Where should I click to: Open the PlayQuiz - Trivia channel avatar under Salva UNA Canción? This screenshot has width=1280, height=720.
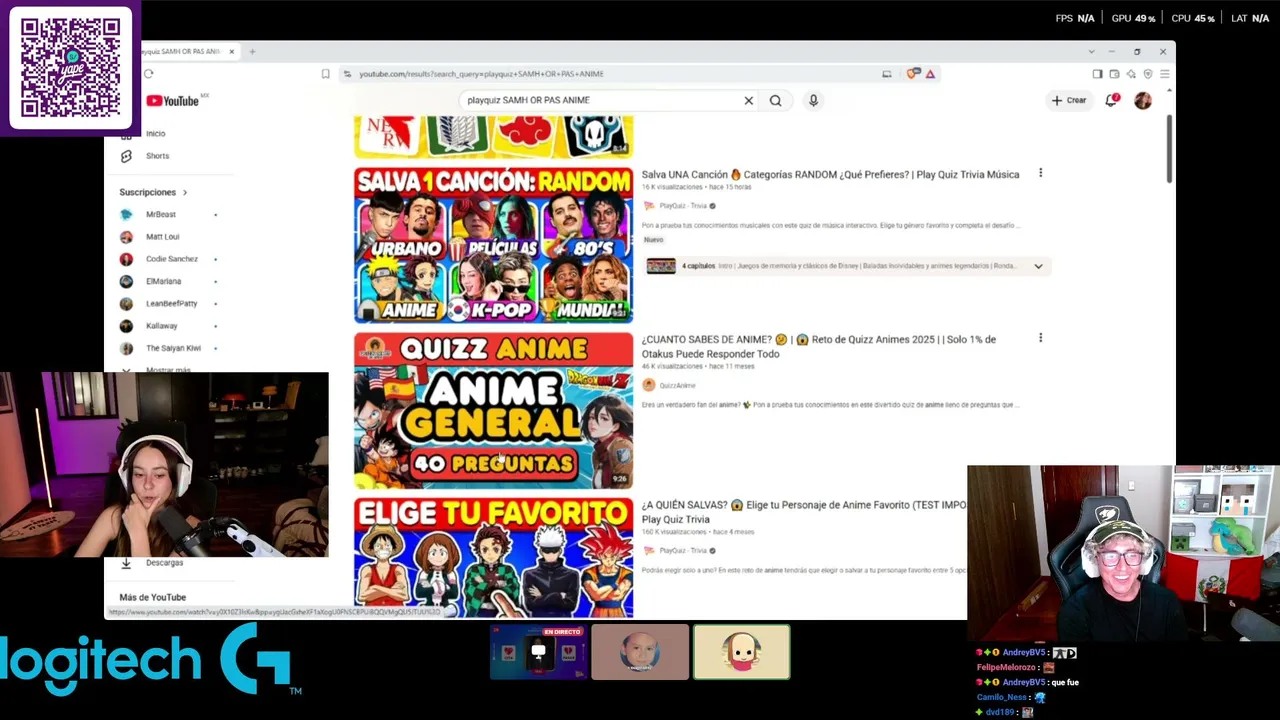pos(649,206)
